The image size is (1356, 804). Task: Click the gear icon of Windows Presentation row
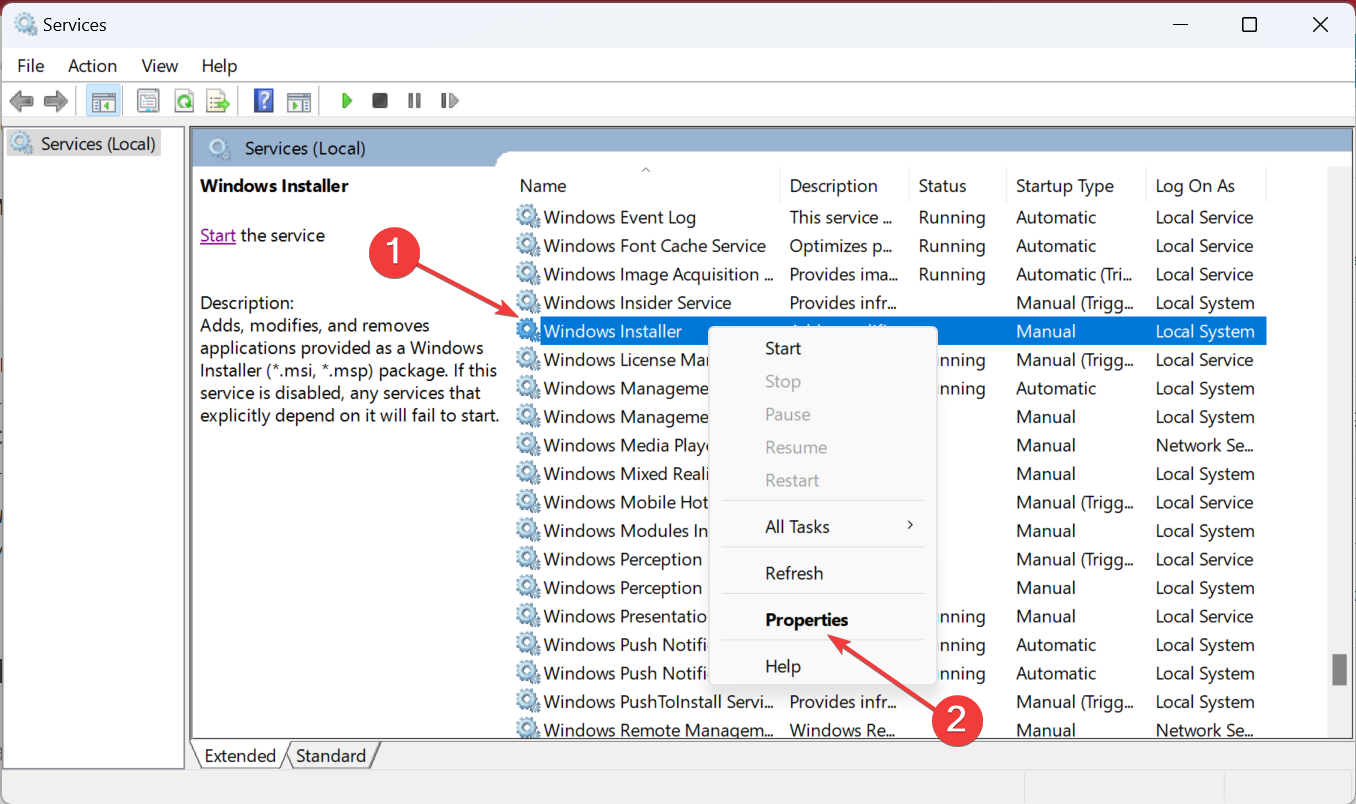tap(528, 616)
